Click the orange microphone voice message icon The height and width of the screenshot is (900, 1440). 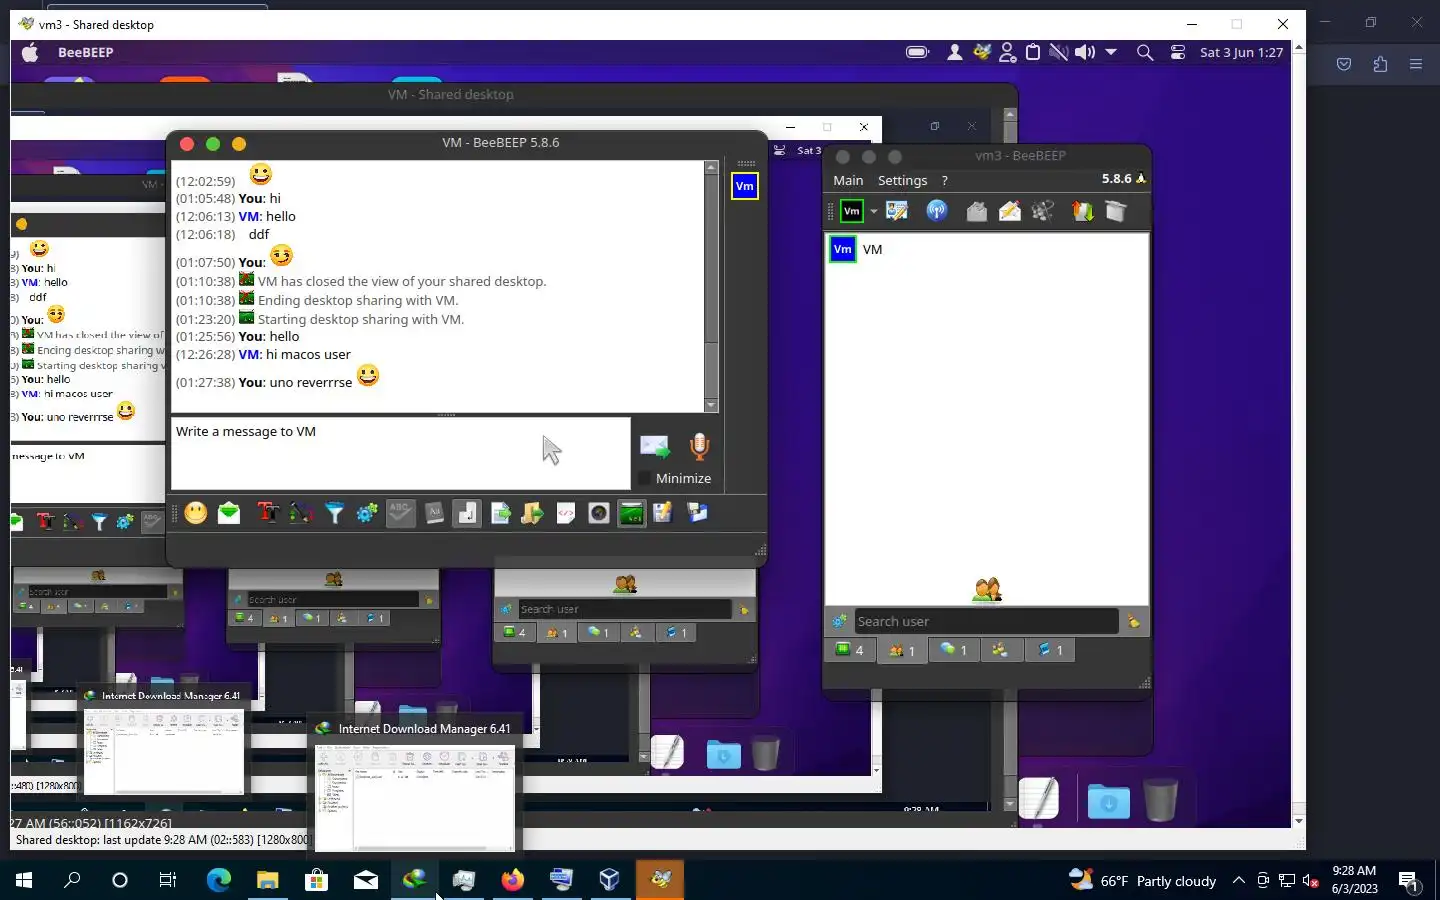[x=699, y=446]
